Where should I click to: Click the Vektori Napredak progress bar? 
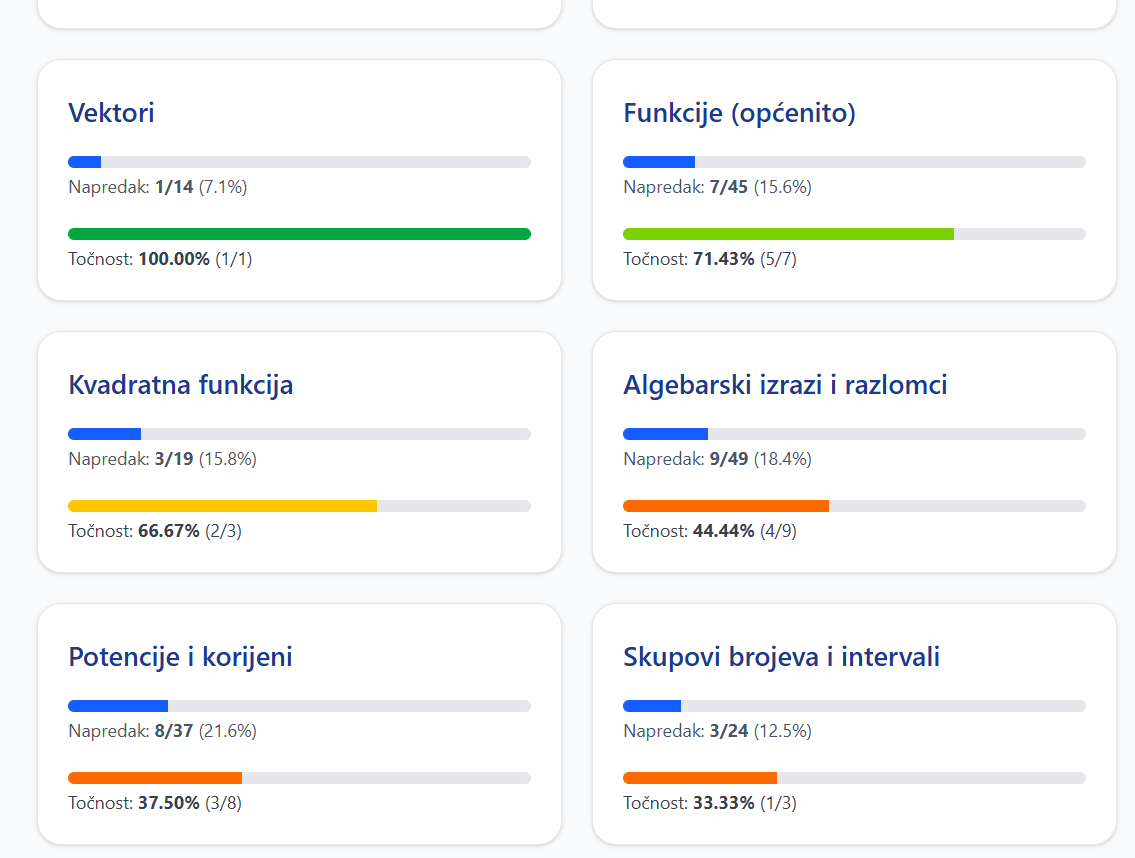point(299,161)
